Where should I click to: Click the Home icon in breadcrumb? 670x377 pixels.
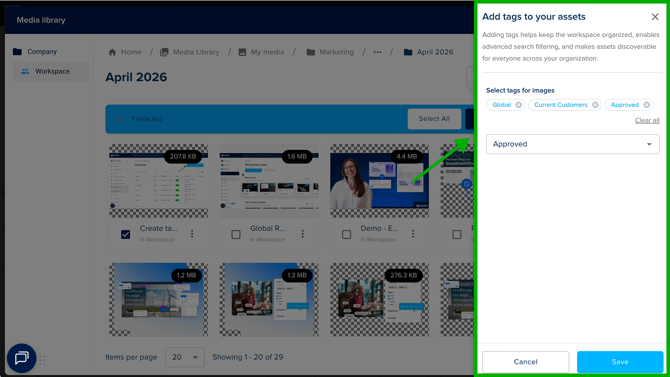[x=112, y=52]
